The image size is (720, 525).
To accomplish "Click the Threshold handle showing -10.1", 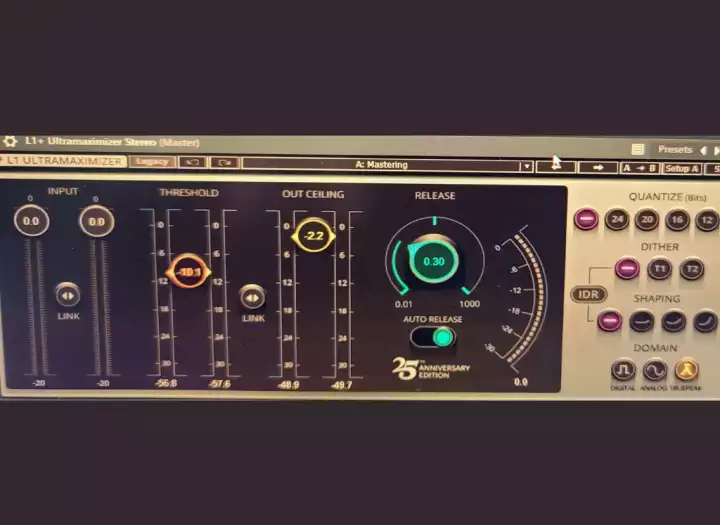I will point(188,271).
